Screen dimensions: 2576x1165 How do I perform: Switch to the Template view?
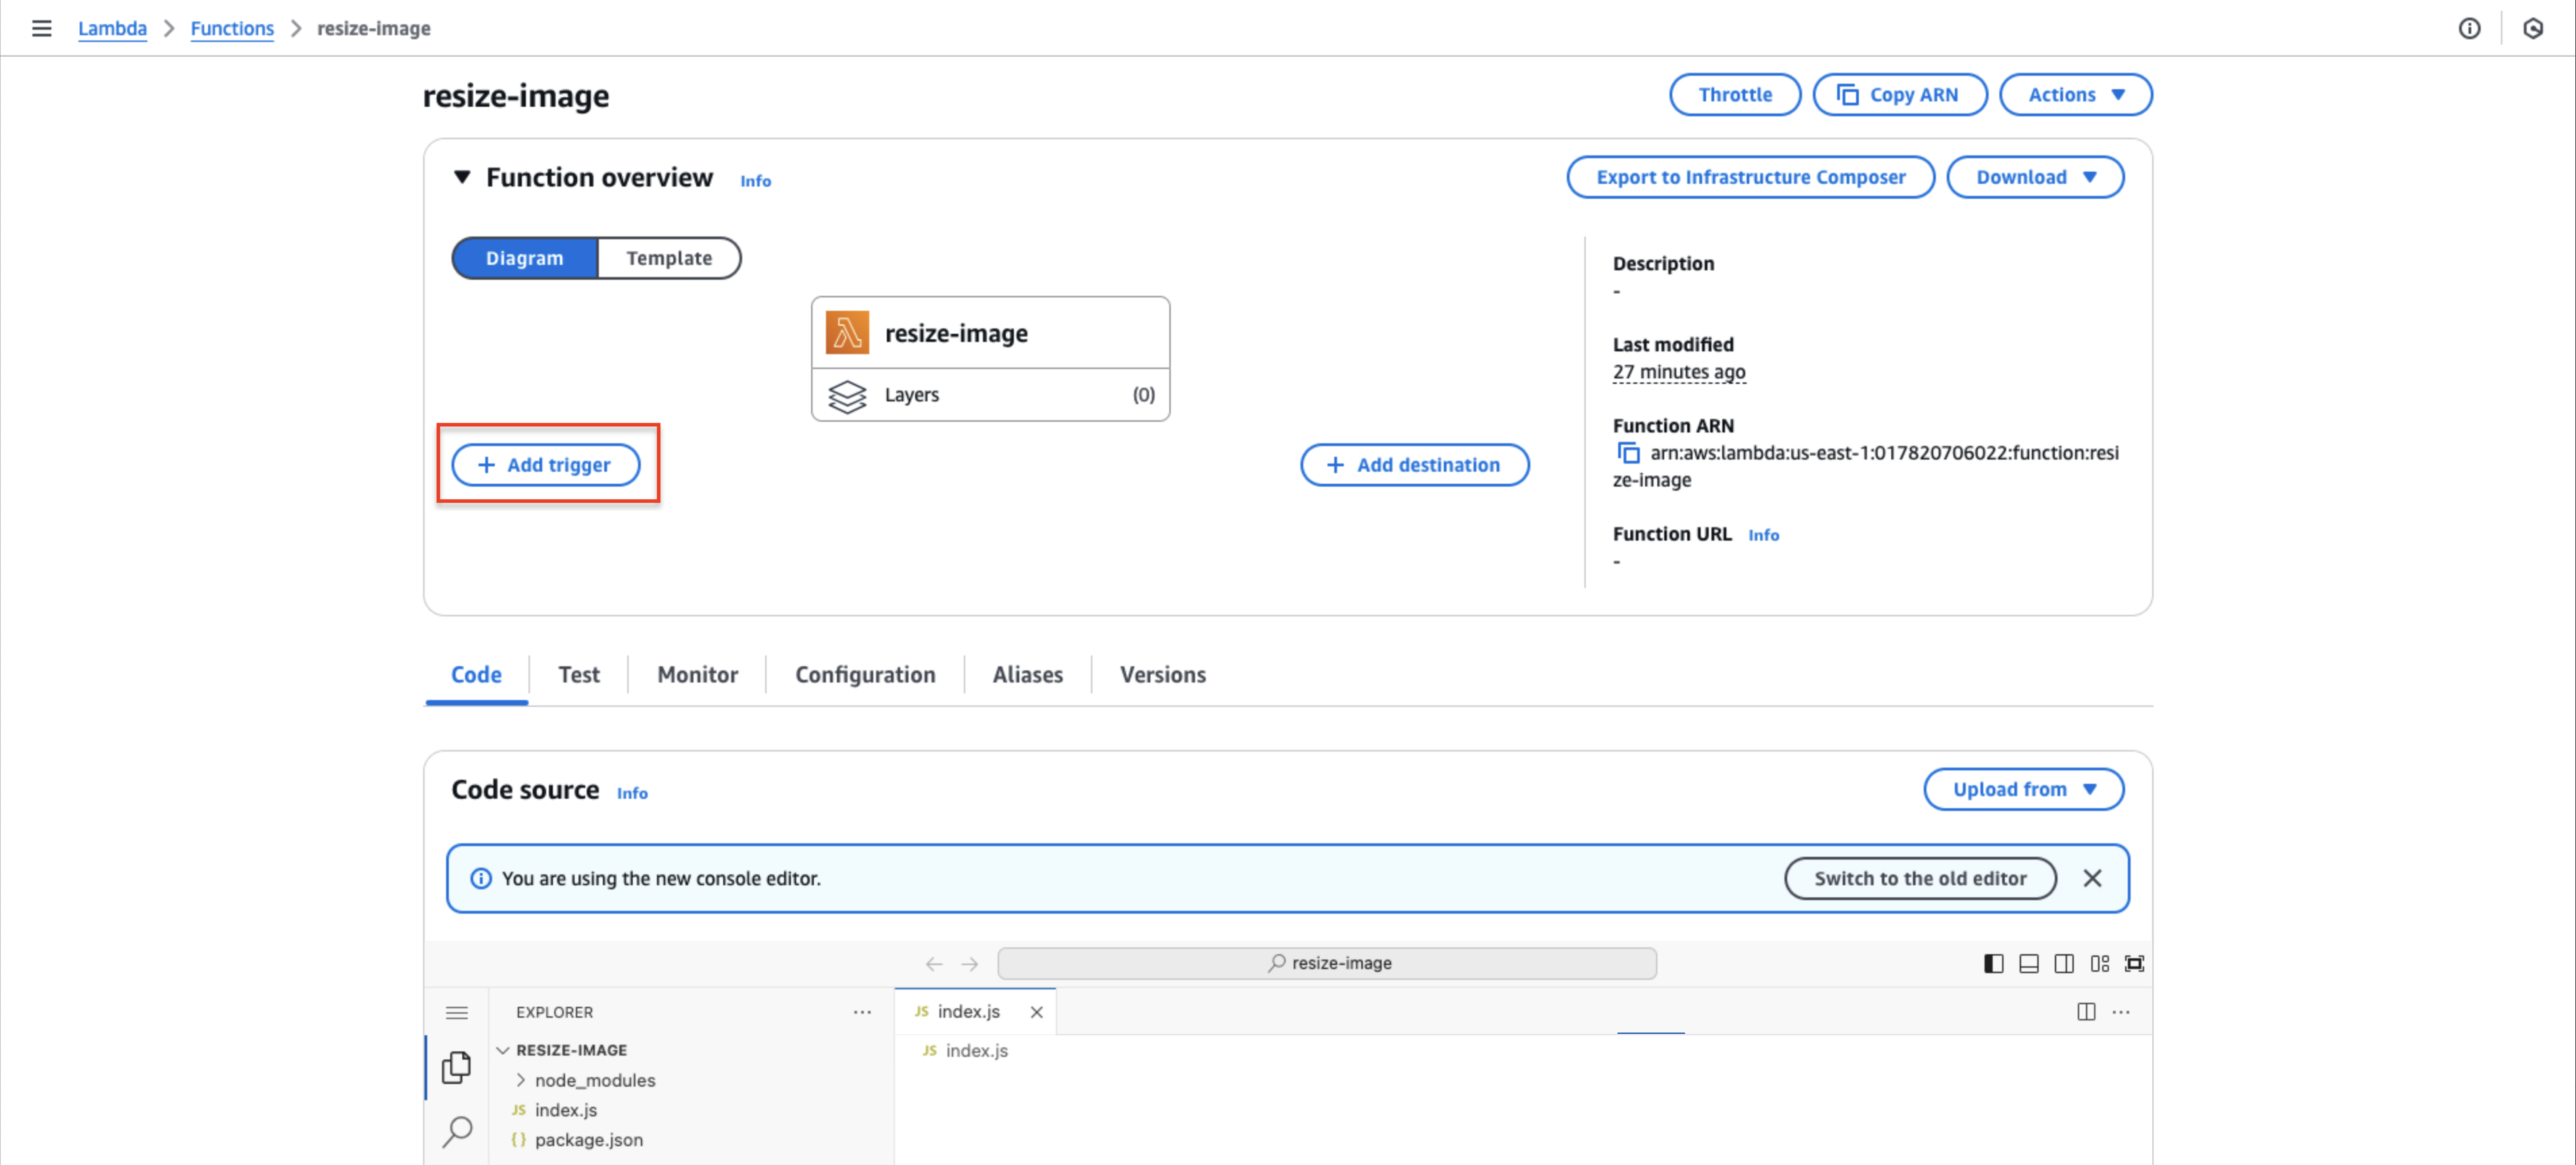[669, 258]
